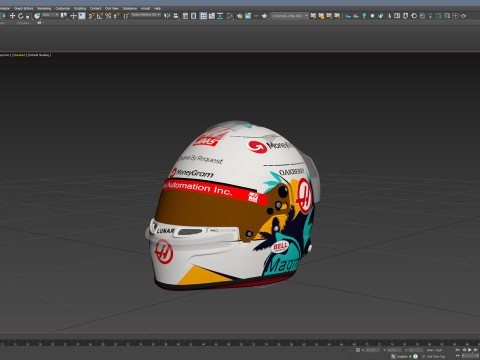Open the Arnold menu
Viewport: 480px width, 360px height.
145,8
